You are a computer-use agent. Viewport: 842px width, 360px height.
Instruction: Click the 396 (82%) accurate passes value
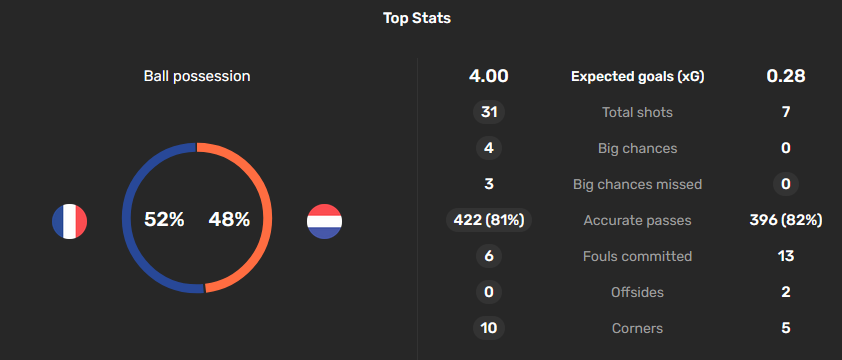pos(786,220)
